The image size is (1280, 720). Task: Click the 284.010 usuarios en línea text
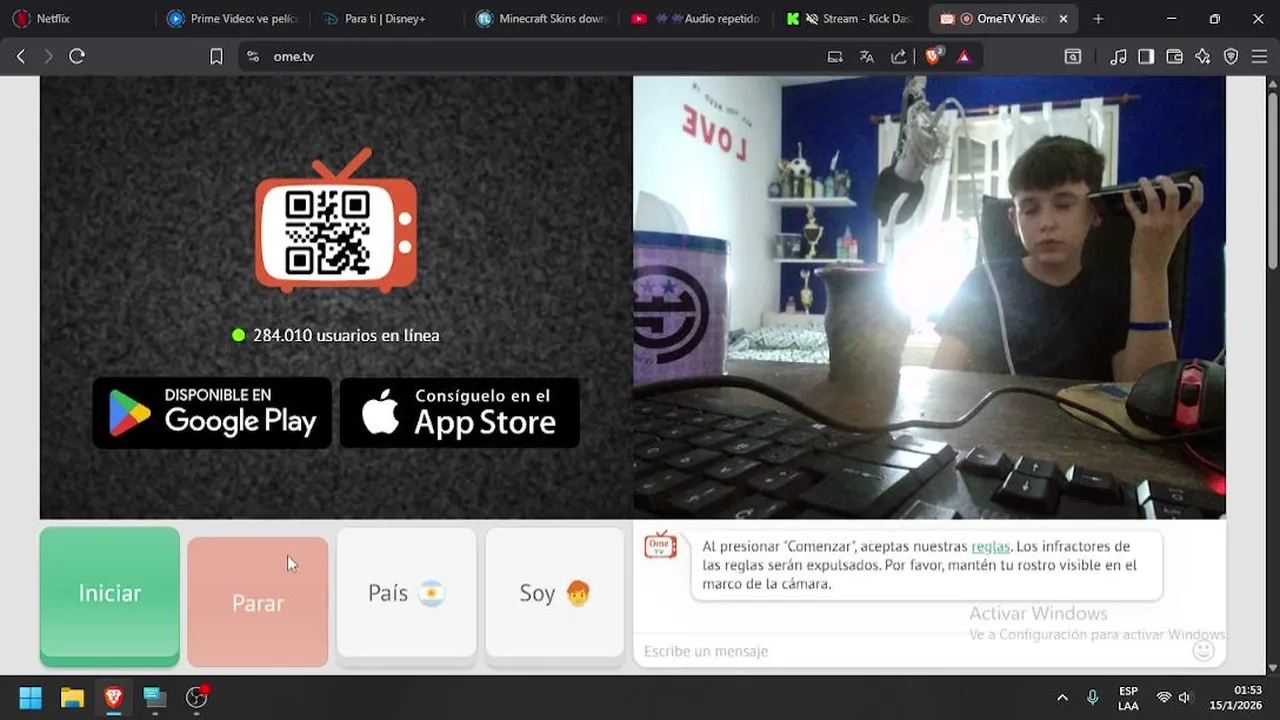click(x=346, y=336)
